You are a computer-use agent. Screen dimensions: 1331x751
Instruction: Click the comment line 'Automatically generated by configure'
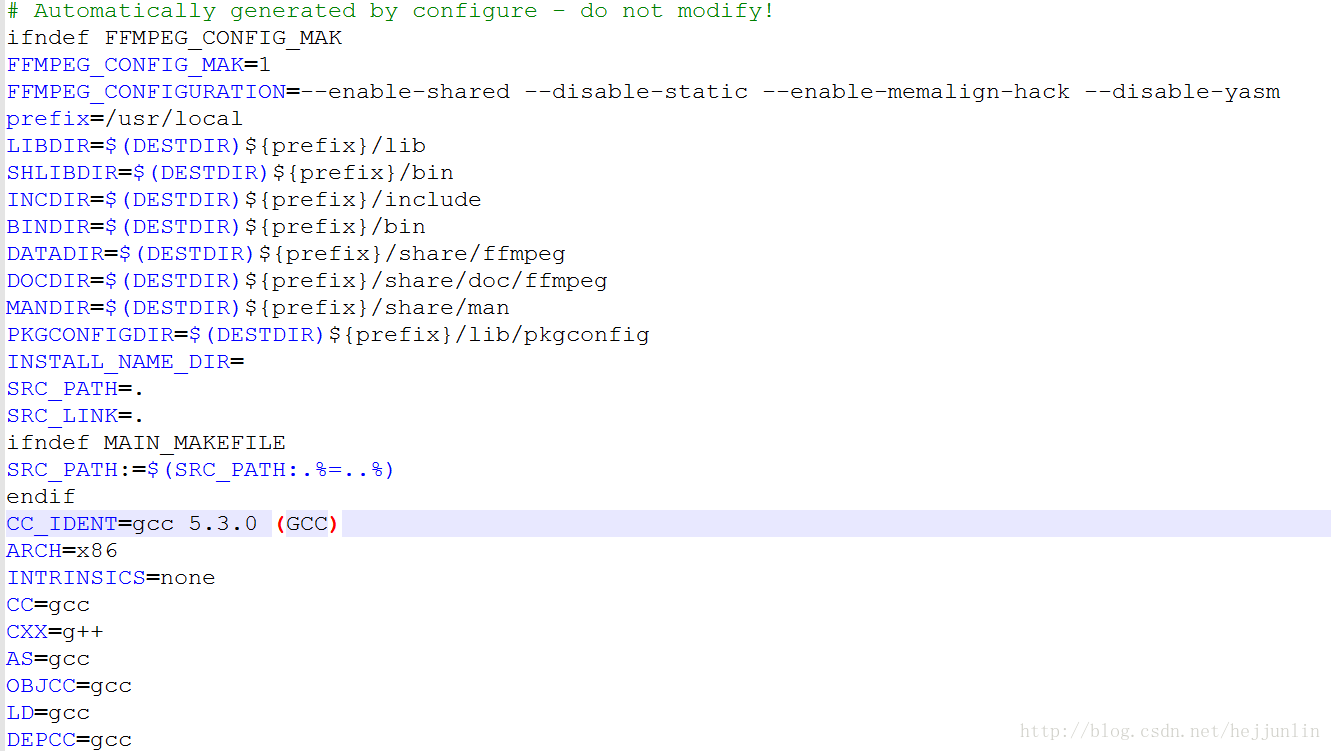(391, 11)
